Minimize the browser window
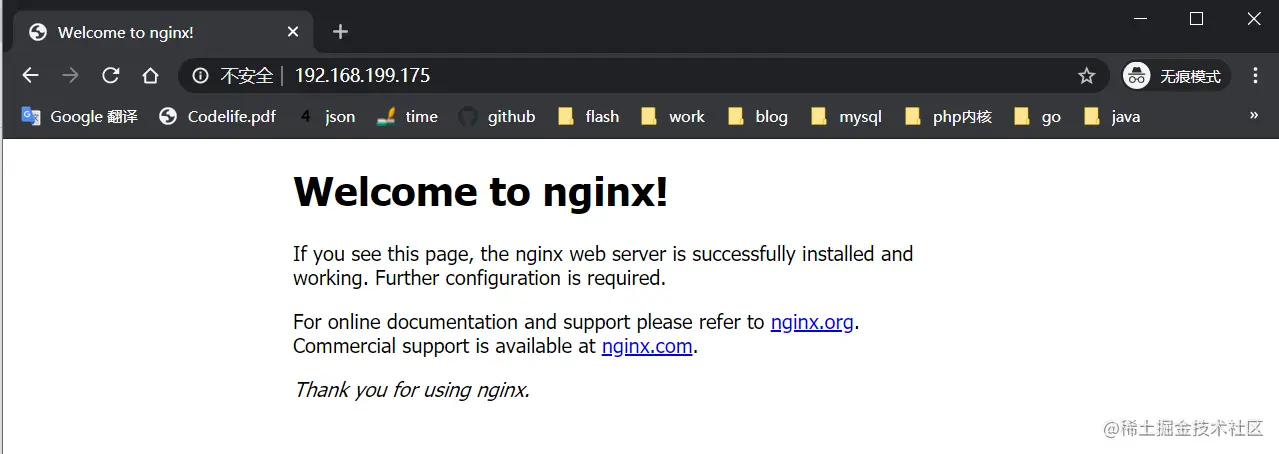1279x454 pixels. click(1139, 18)
